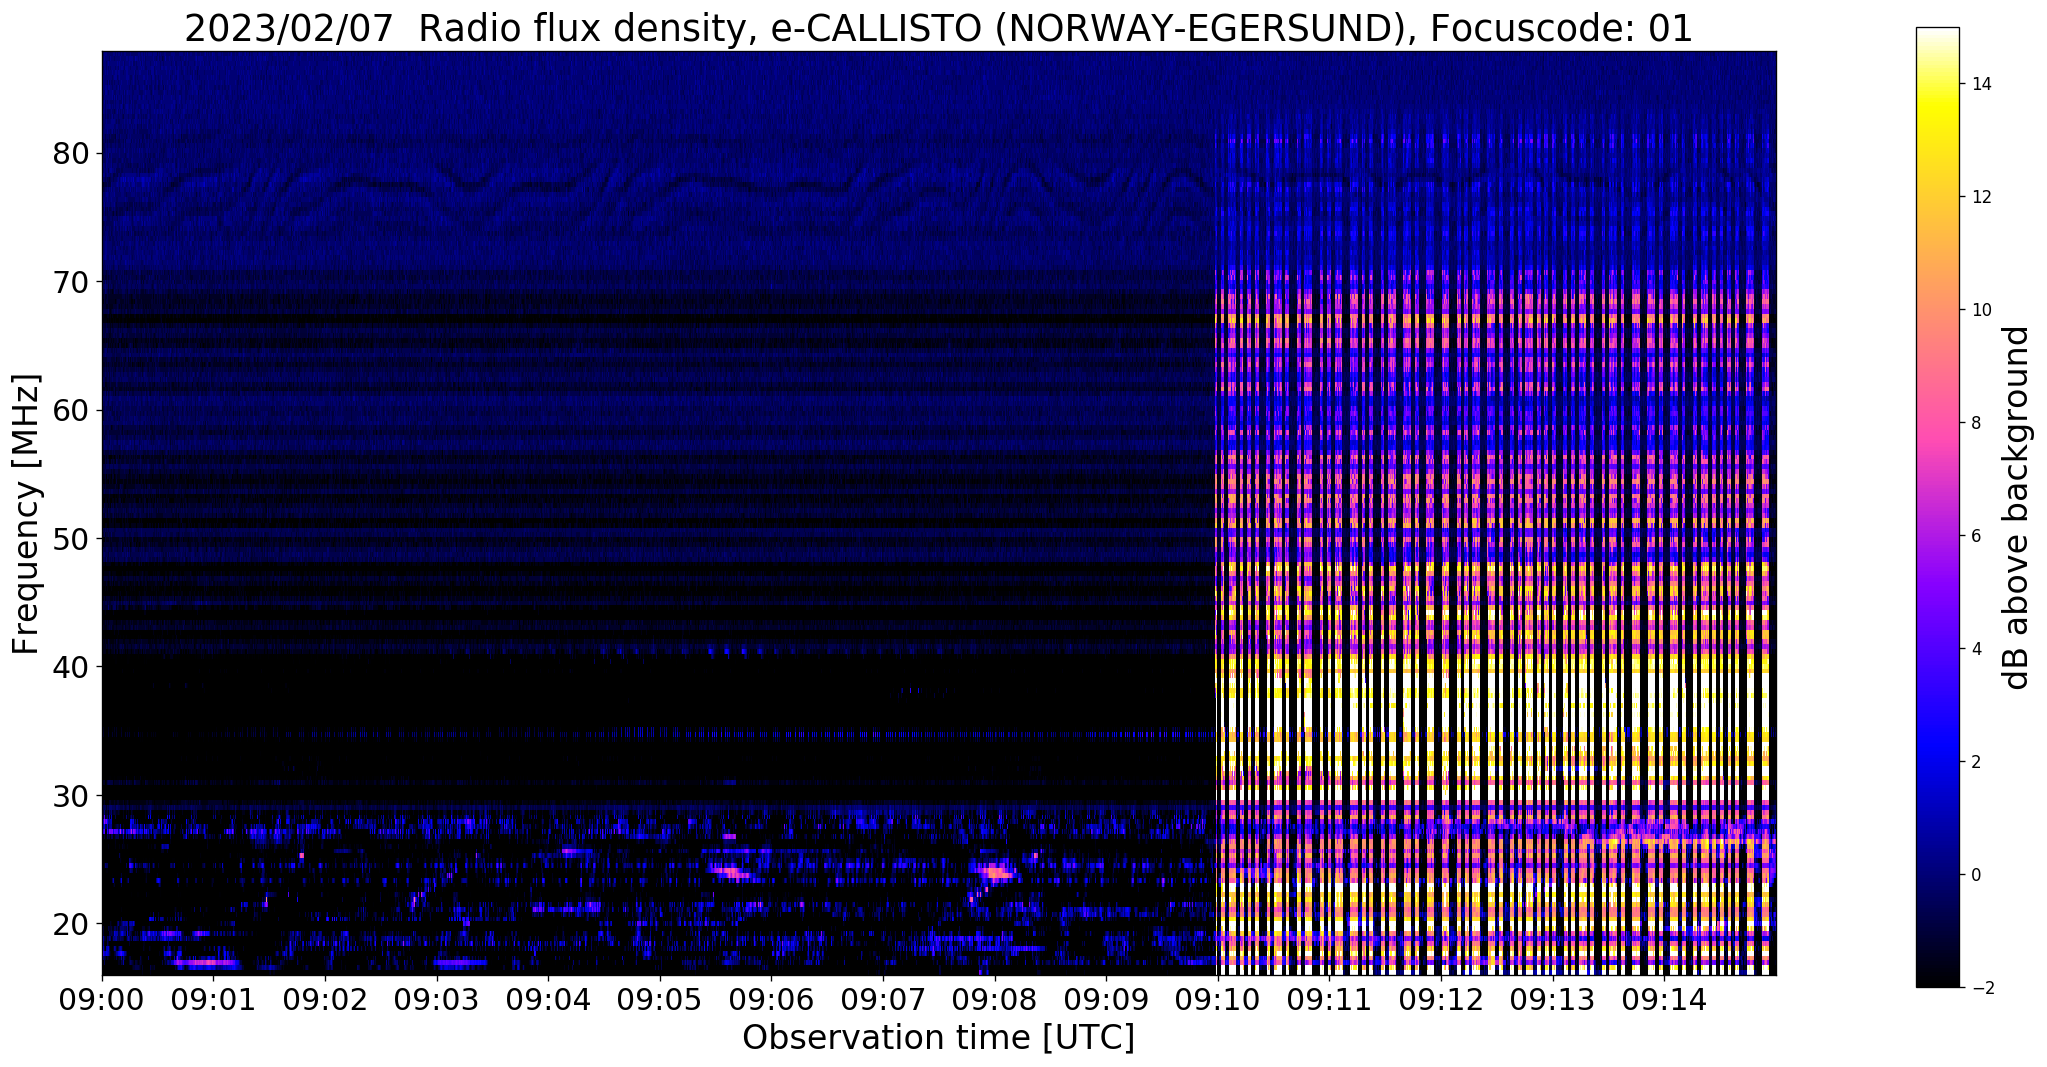The width and height of the screenshot is (2047, 1067).
Task: Click the 09:10 time tick label
Action: point(1218,998)
